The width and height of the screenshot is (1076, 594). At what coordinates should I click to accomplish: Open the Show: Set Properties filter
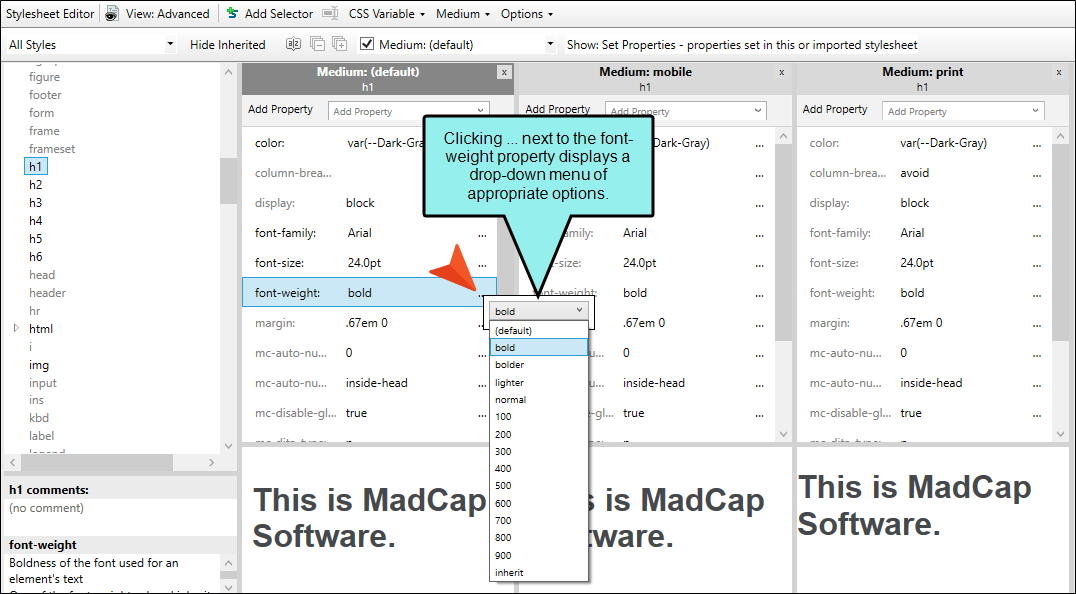(742, 45)
